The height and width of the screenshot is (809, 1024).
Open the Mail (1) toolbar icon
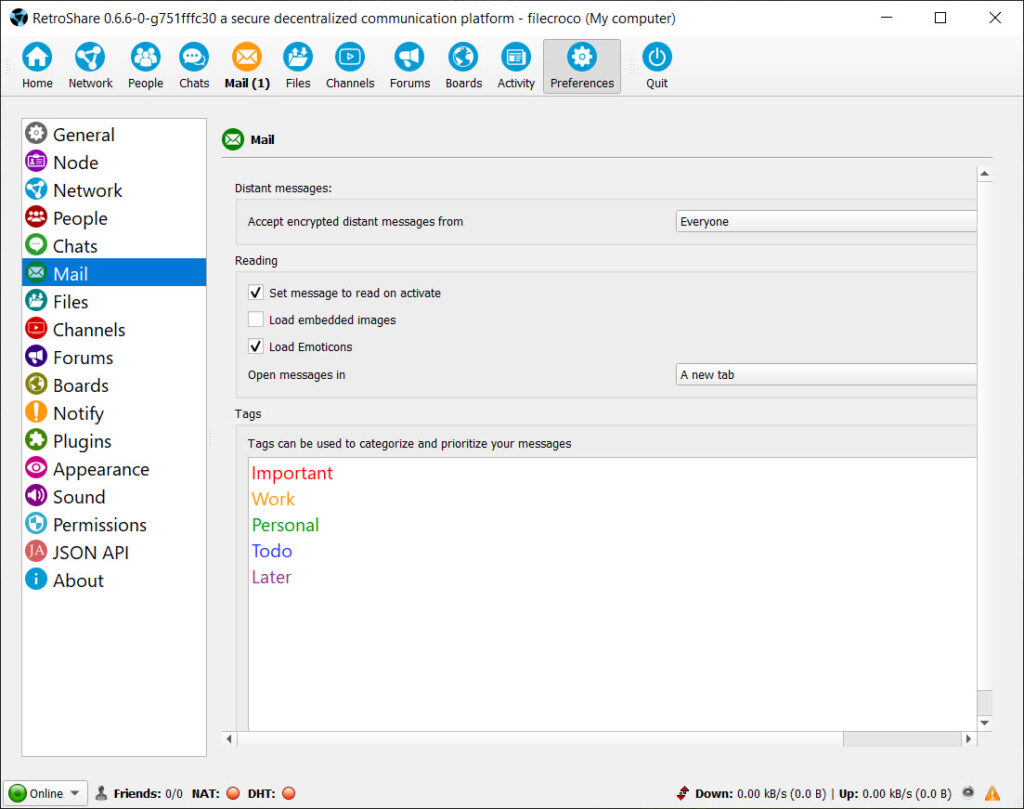[247, 66]
